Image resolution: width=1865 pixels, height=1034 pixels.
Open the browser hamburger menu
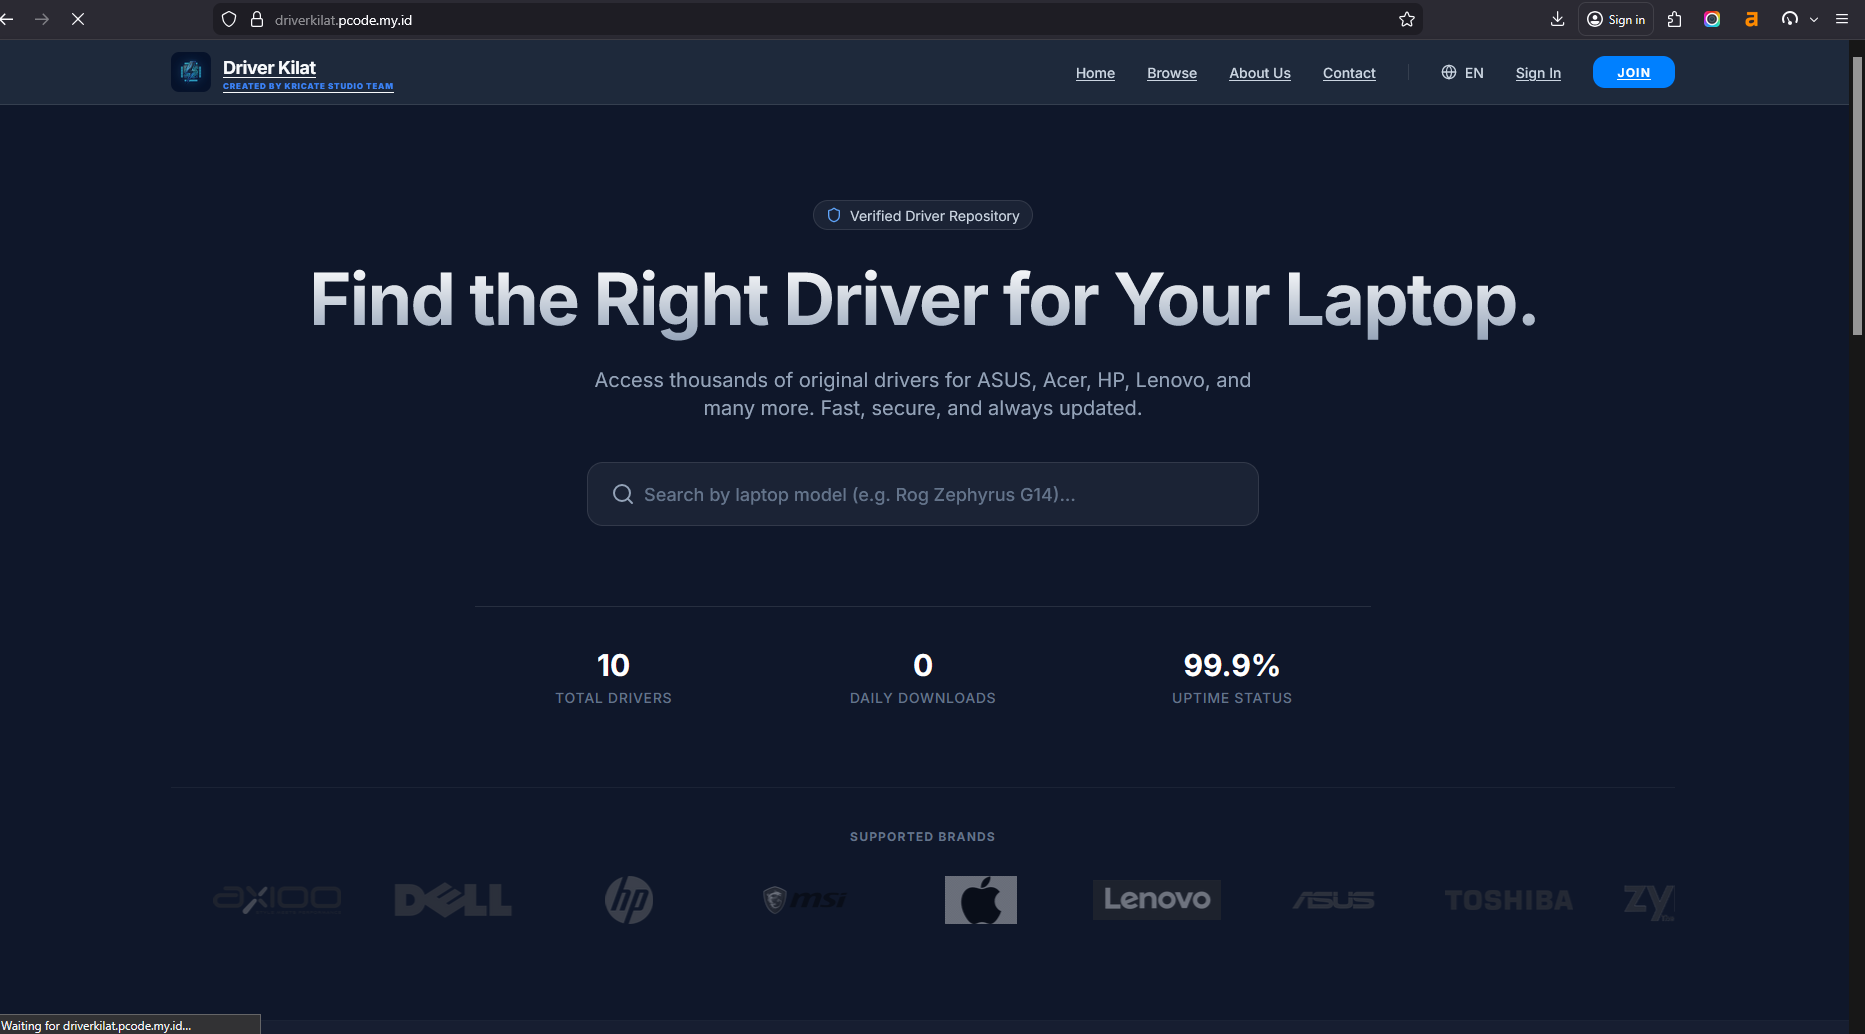[1844, 18]
